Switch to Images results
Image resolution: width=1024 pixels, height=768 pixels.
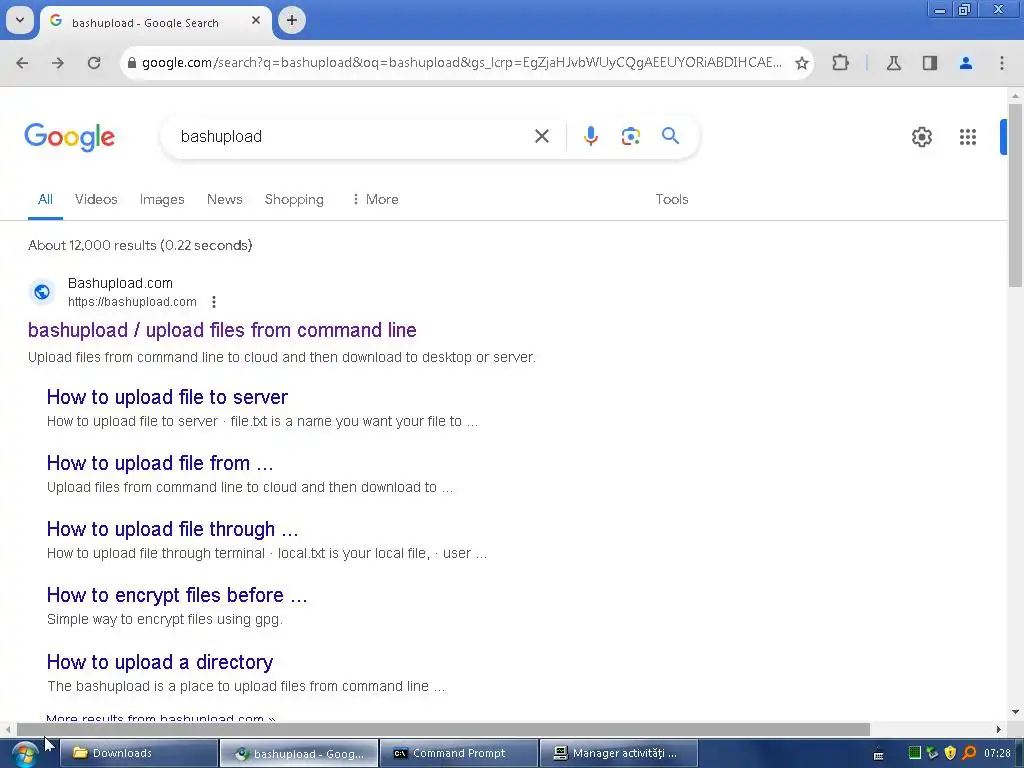pyautogui.click(x=162, y=199)
